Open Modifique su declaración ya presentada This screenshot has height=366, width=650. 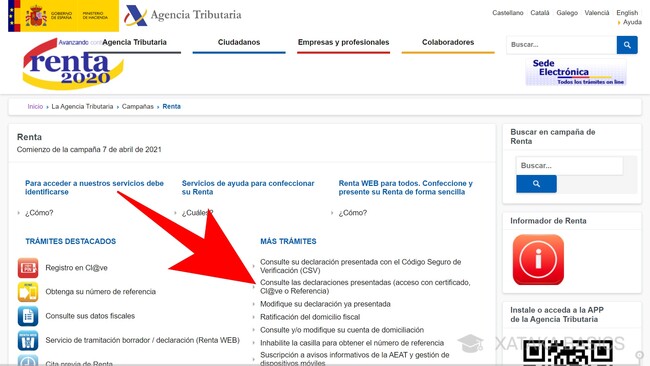coord(325,304)
